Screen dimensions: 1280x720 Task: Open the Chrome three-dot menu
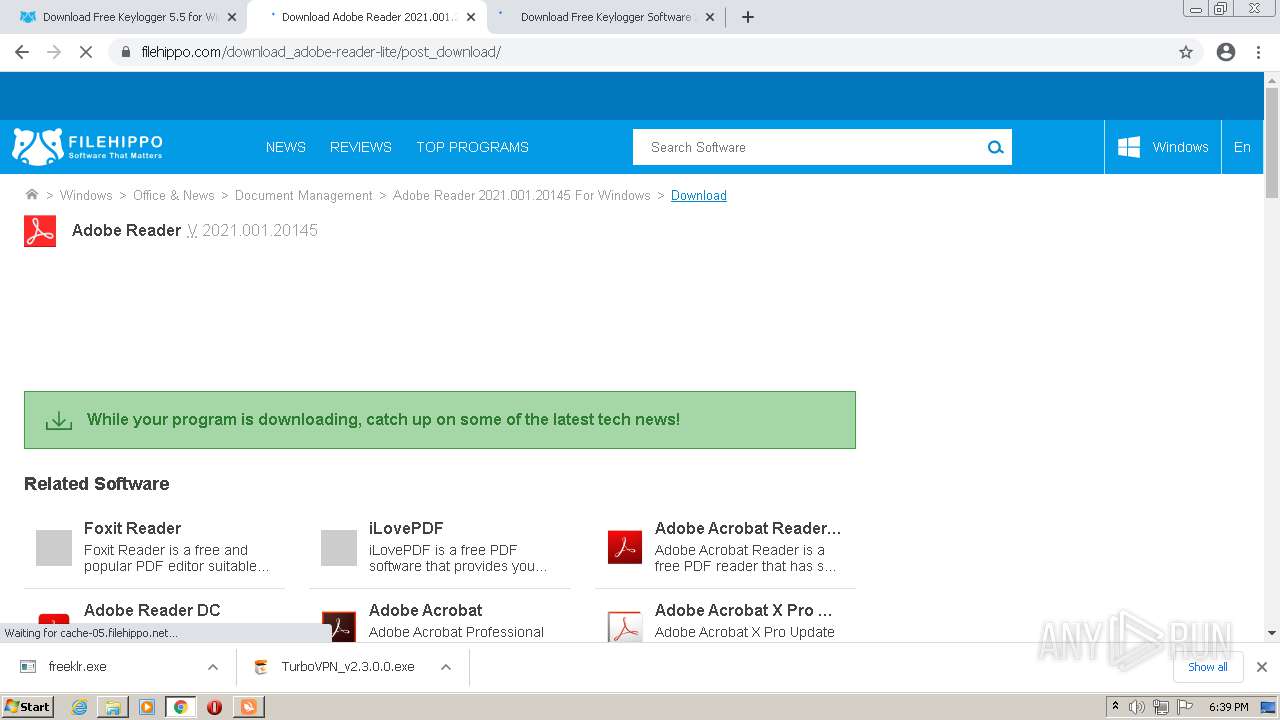[x=1258, y=52]
